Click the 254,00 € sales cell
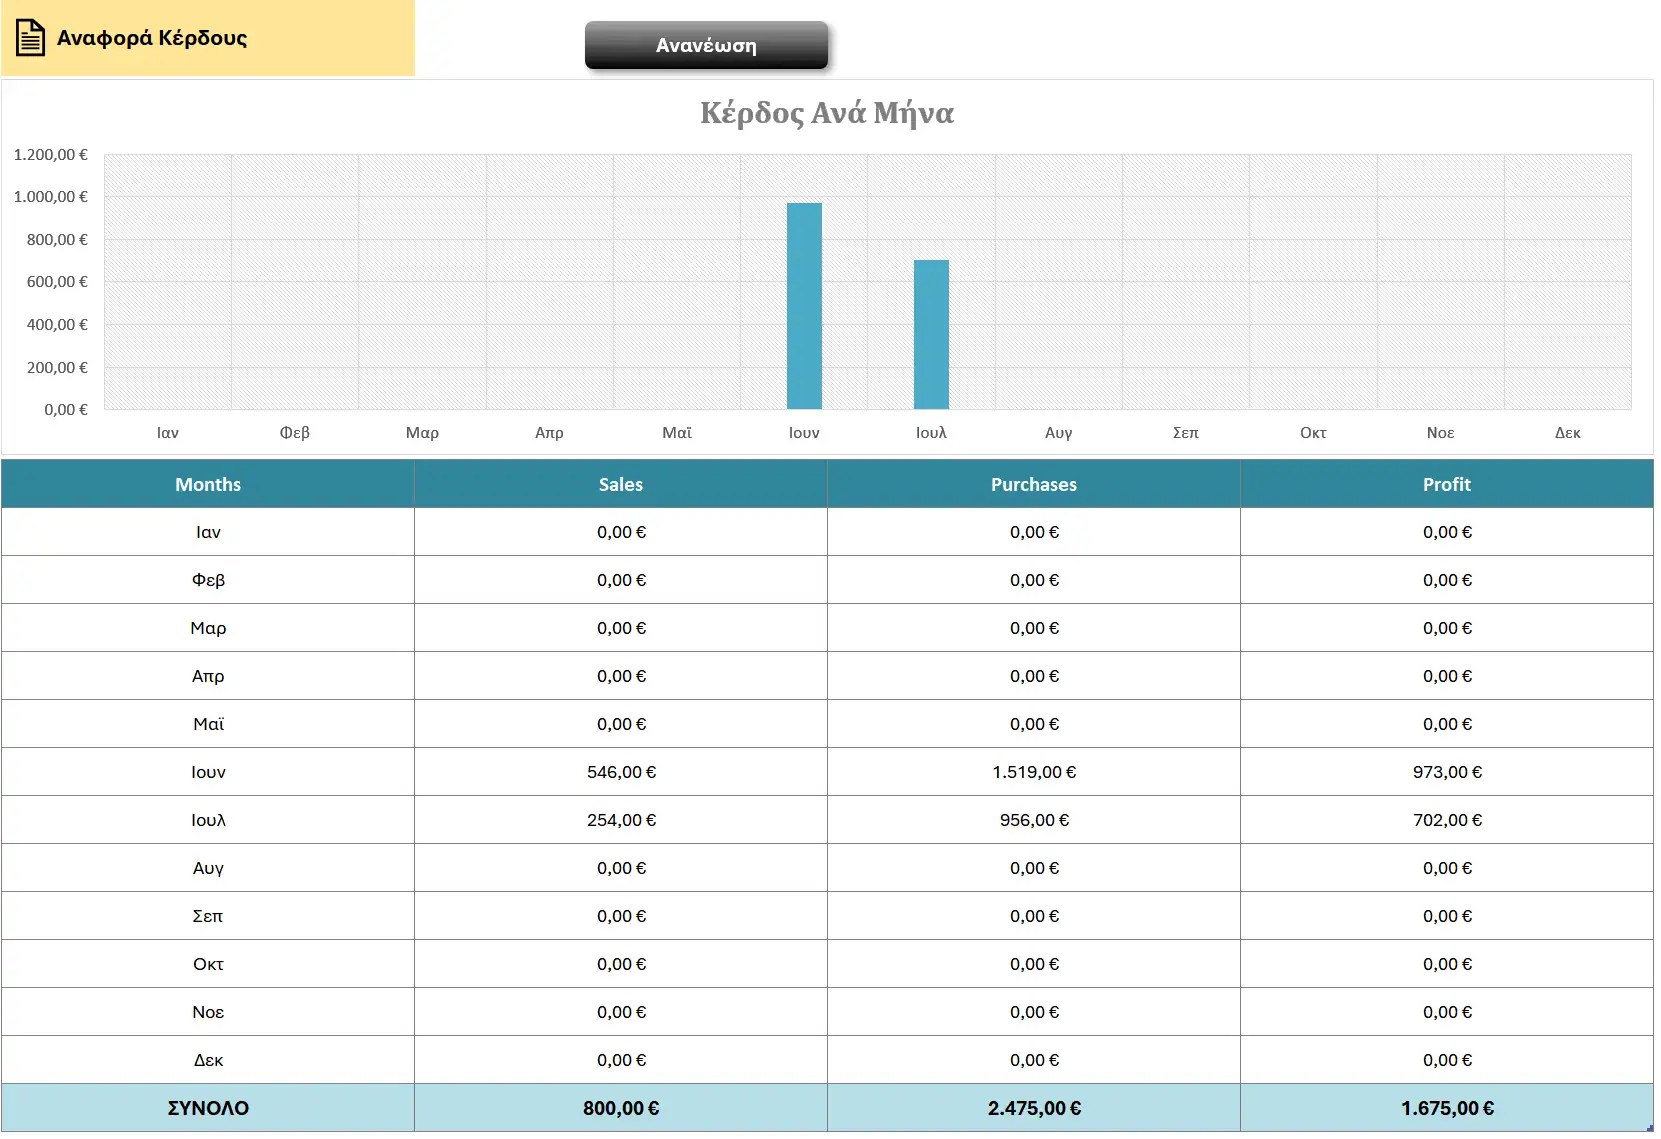The image size is (1661, 1139). 621,820
